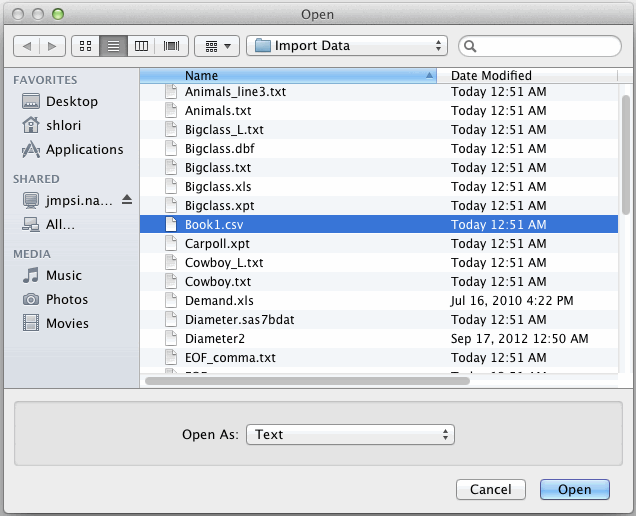
Task: Click the Open button
Action: click(x=575, y=489)
